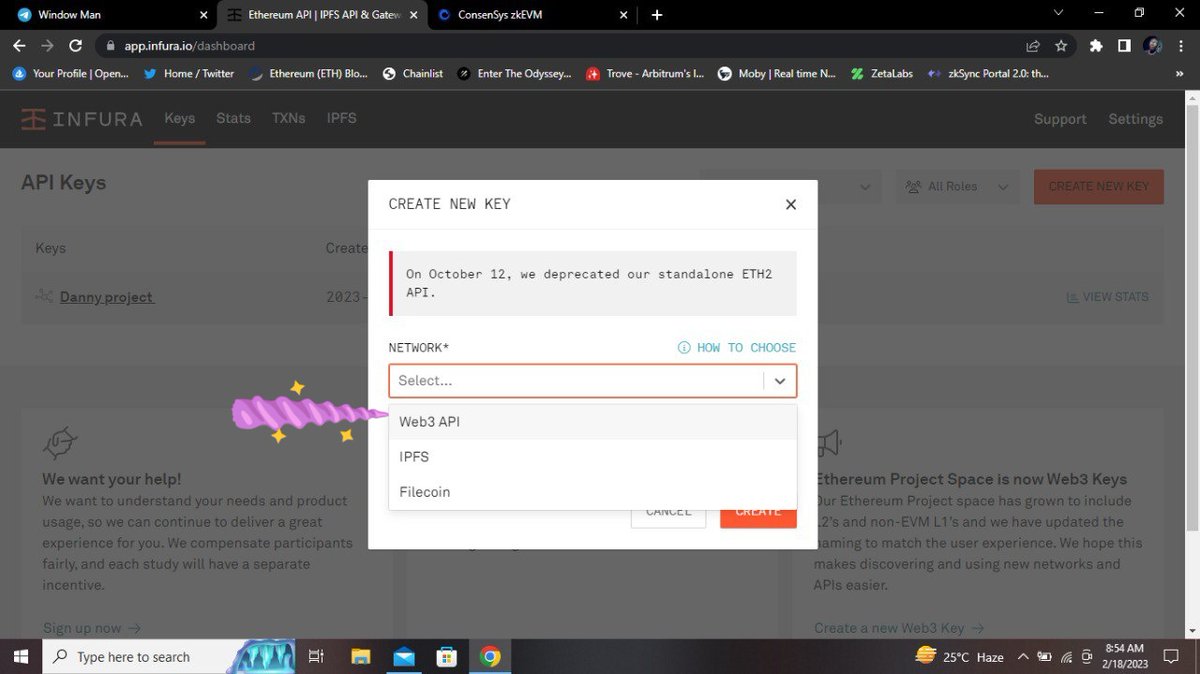The height and width of the screenshot is (674, 1200).
Task: Click the orange Create button
Action: coord(758,512)
